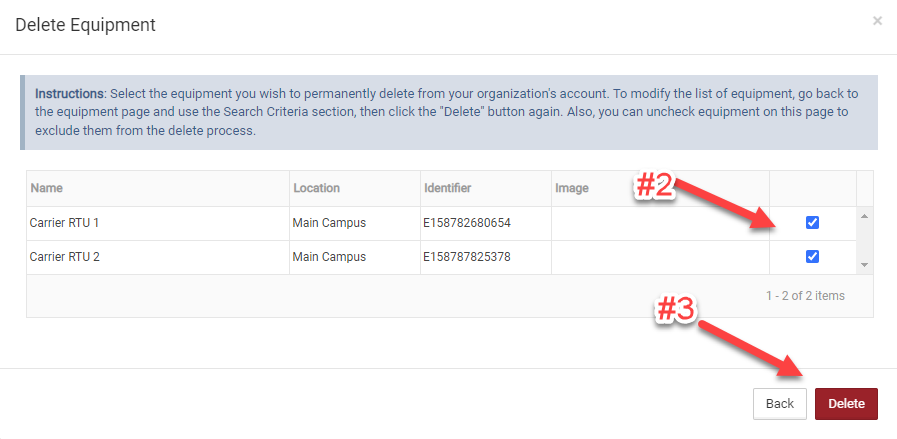897x439 pixels.
Task: Select the Identifier column header
Action: pos(447,188)
